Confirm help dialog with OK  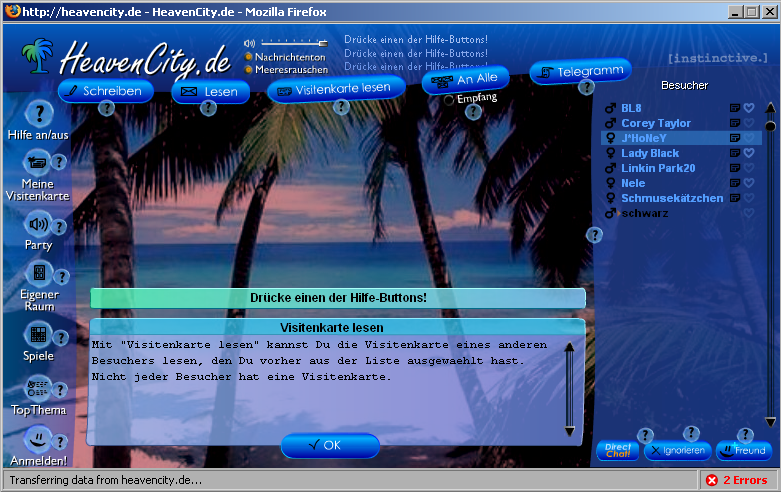pos(330,445)
